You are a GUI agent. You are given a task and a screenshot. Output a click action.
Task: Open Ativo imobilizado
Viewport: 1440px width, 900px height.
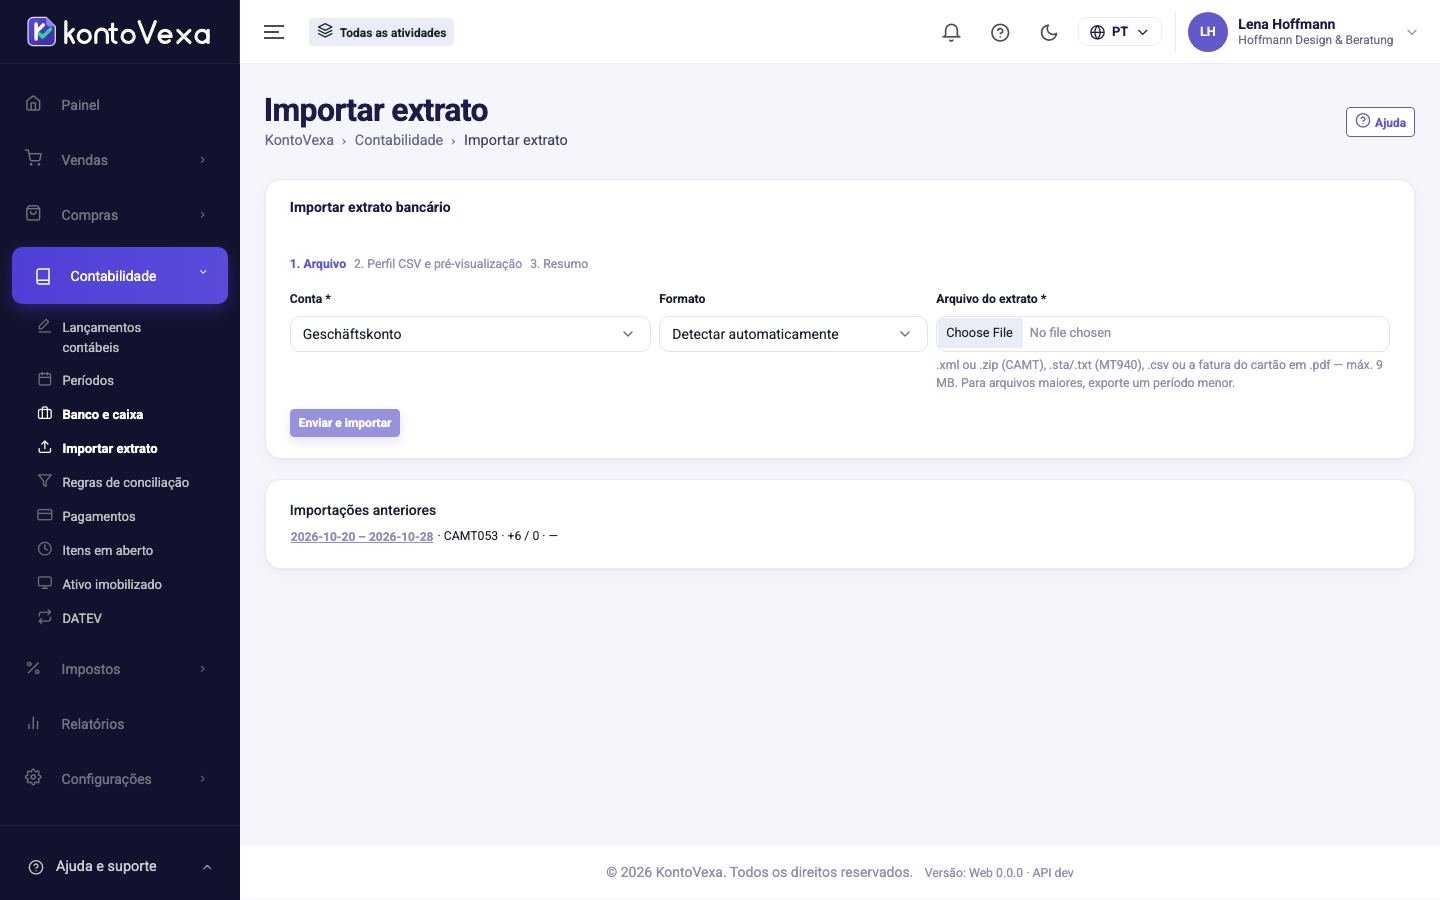111,584
